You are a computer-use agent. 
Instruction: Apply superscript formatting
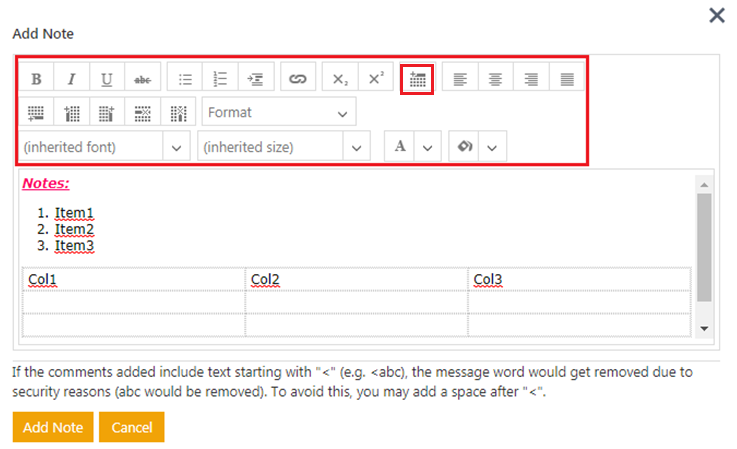[376, 78]
